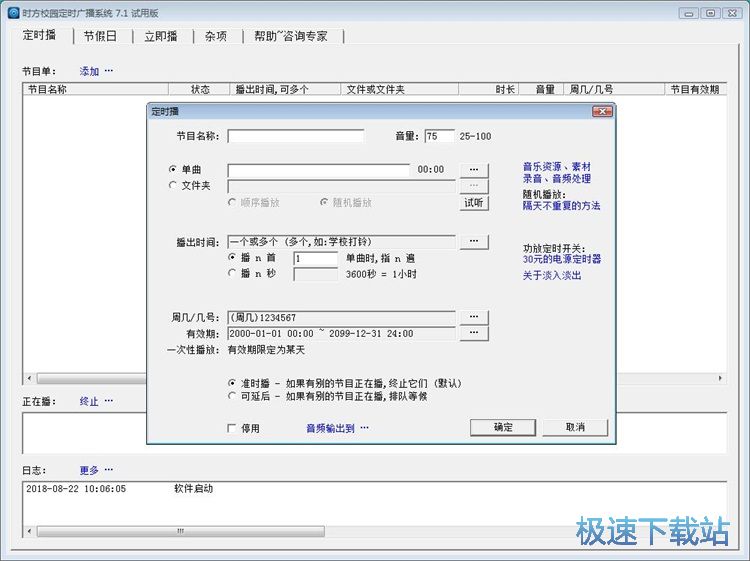Click the 播出时间,可多个 column header
The width and height of the screenshot is (750, 561).
pyautogui.click(x=286, y=89)
